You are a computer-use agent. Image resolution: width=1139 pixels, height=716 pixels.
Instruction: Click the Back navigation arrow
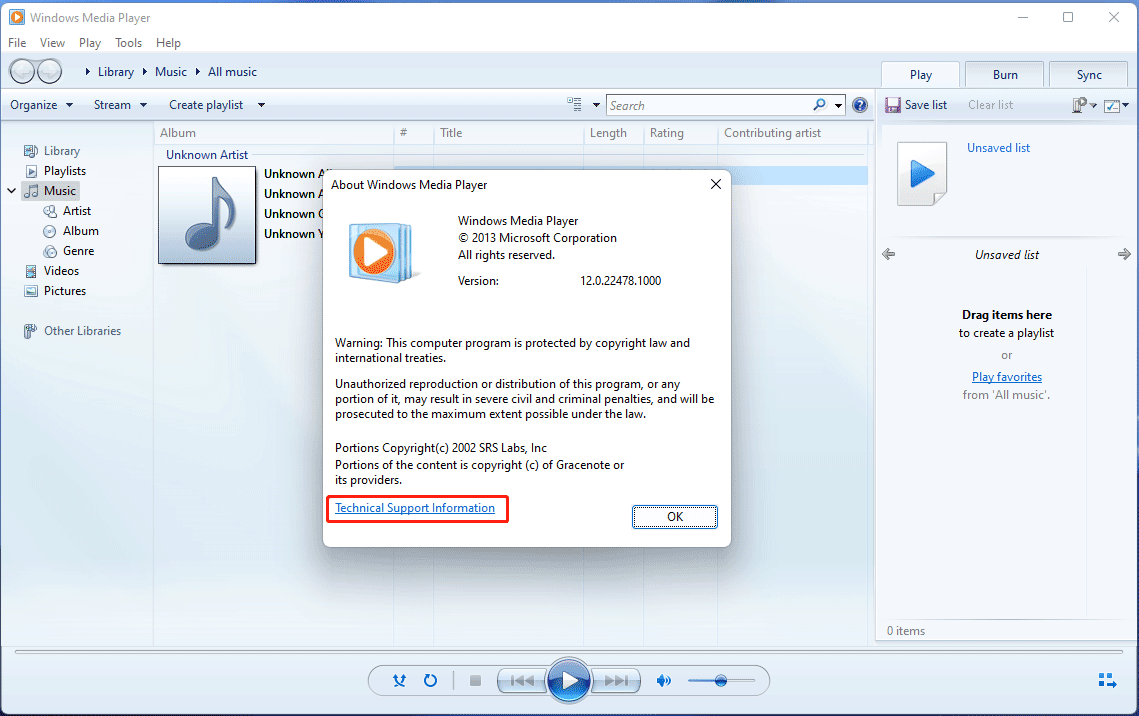click(x=22, y=71)
